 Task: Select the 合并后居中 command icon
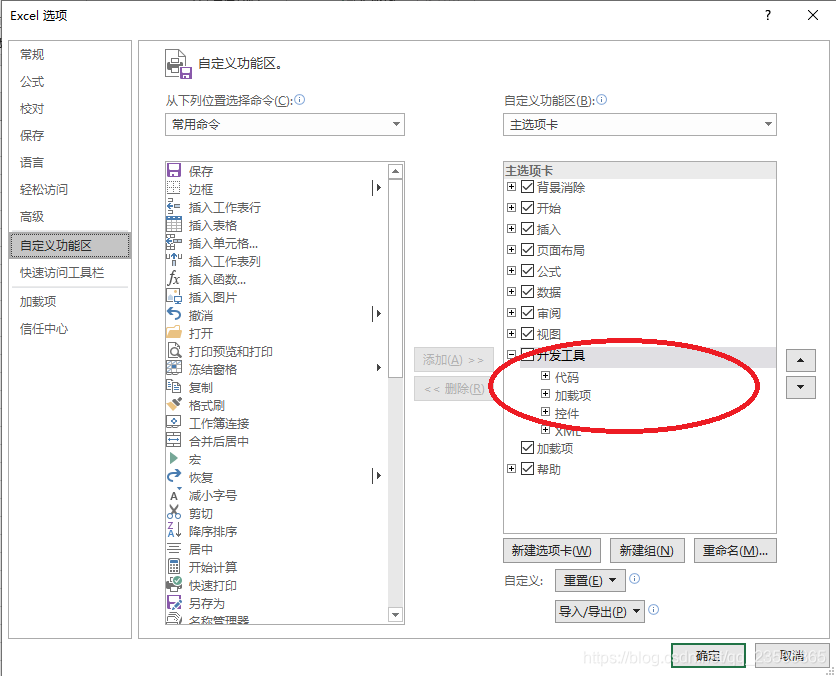(174, 440)
